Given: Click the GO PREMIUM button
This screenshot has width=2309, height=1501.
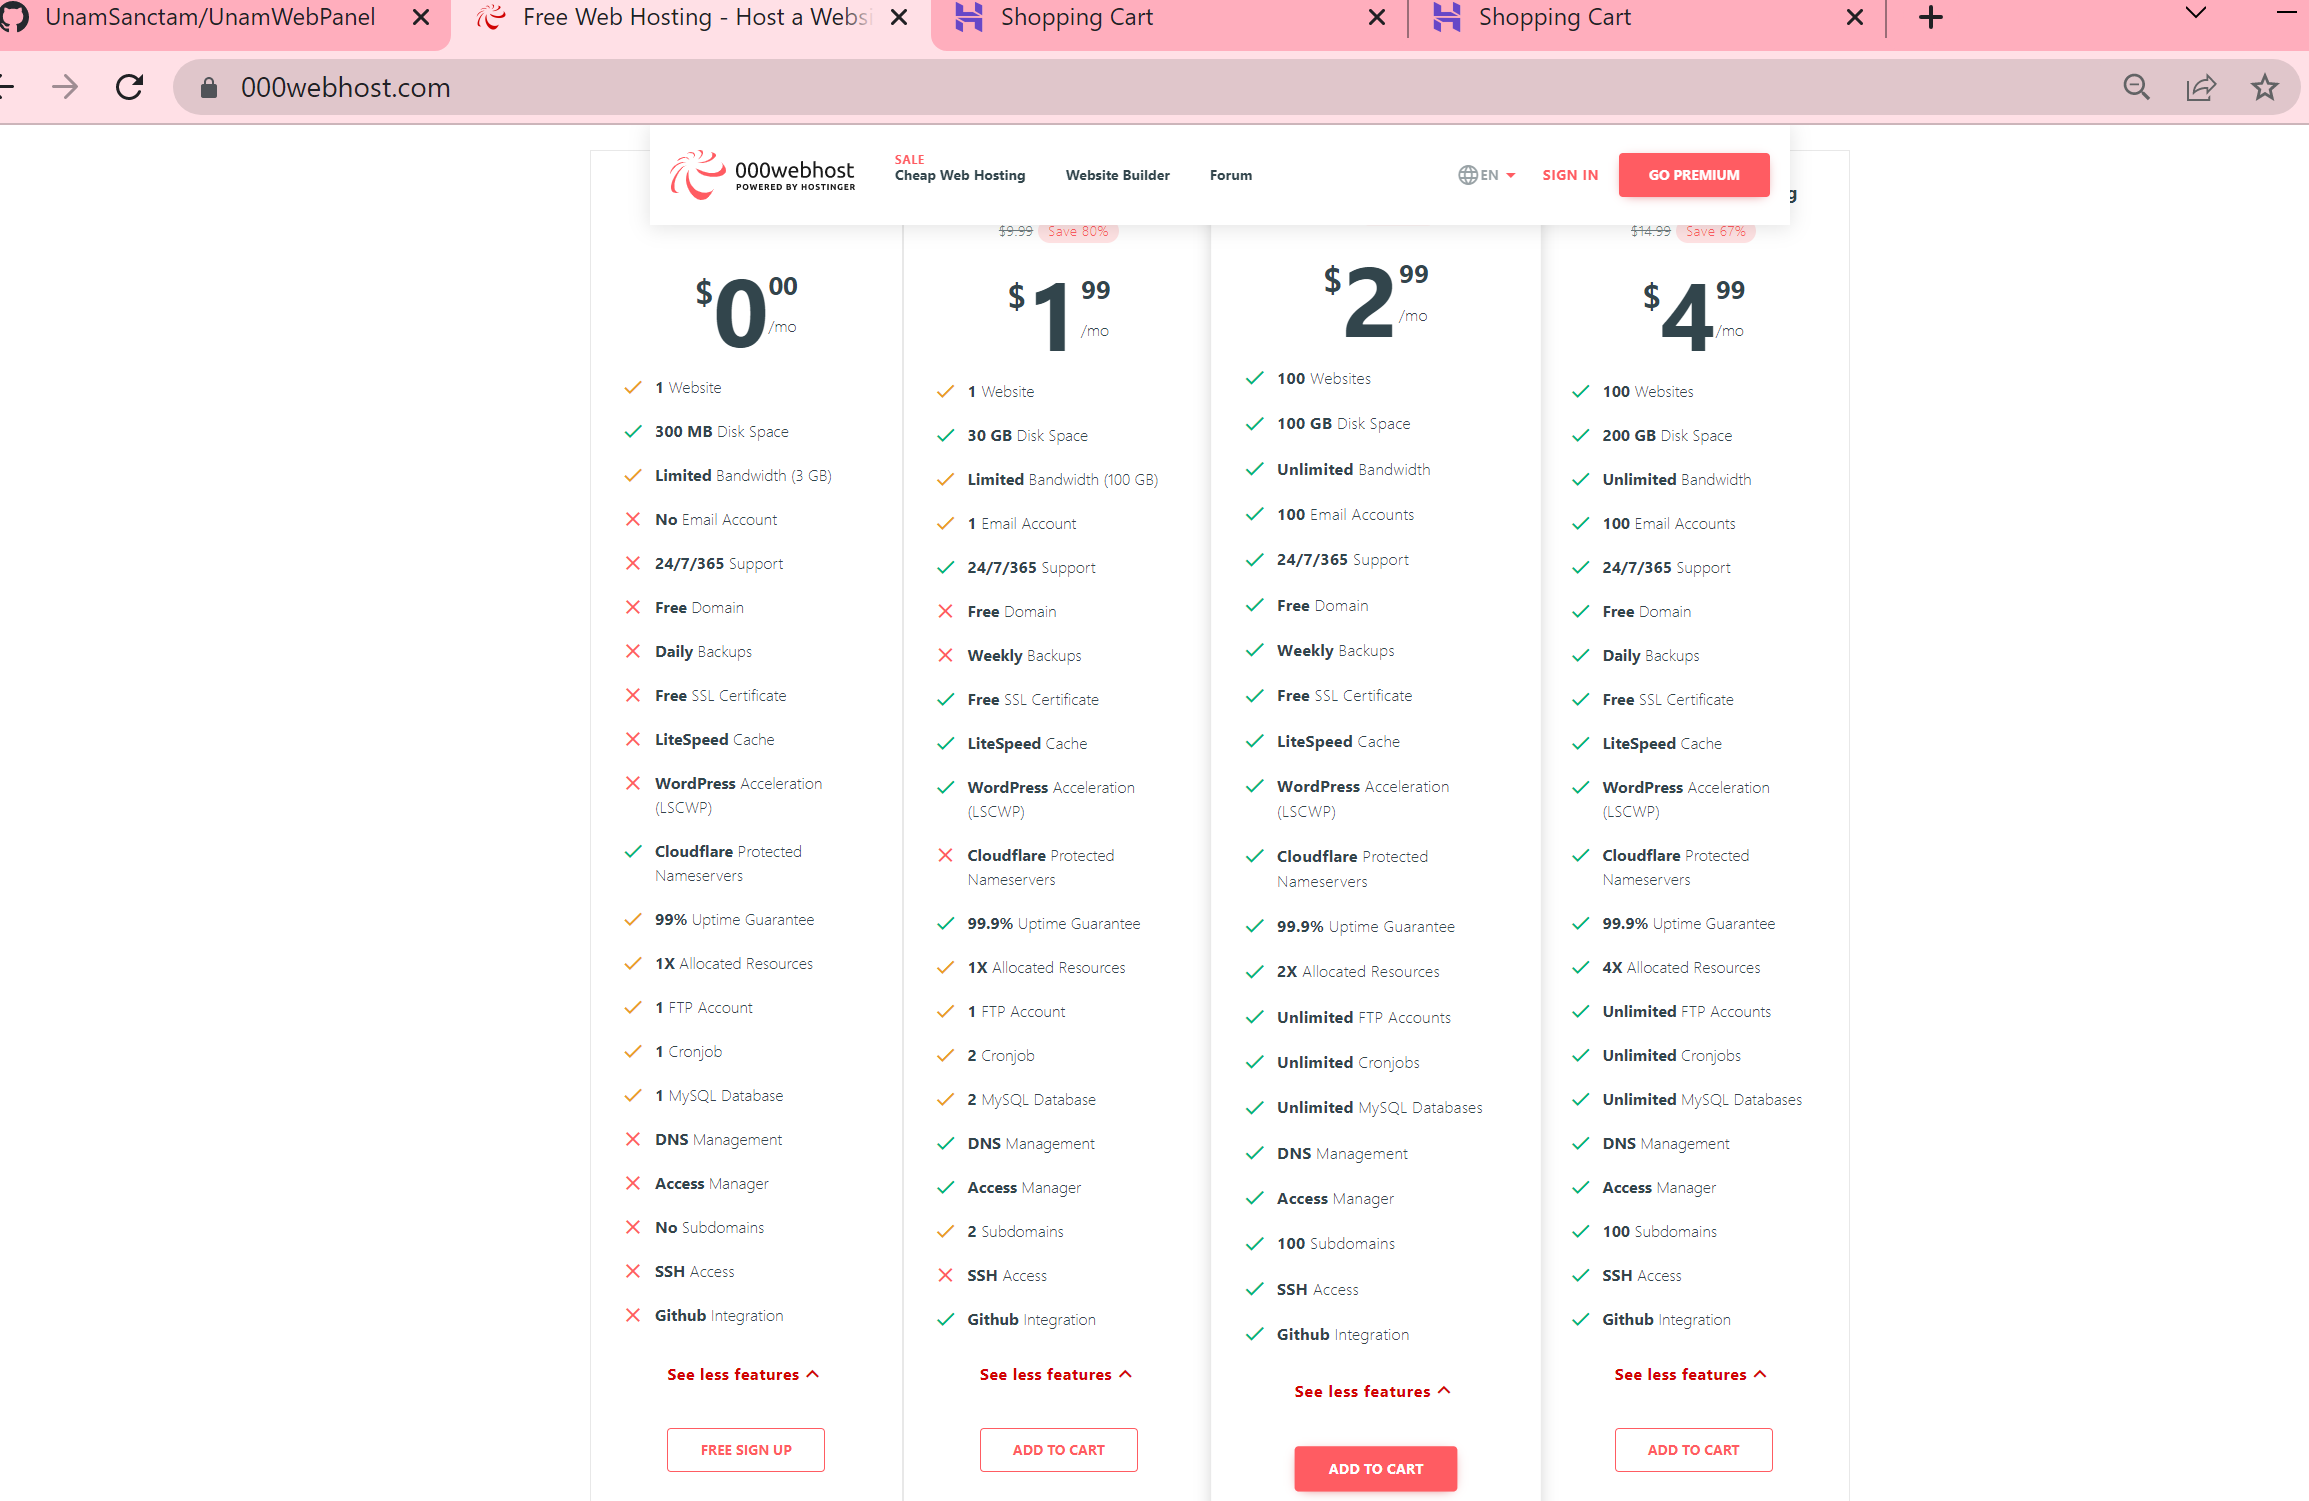Looking at the screenshot, I should click(1693, 174).
